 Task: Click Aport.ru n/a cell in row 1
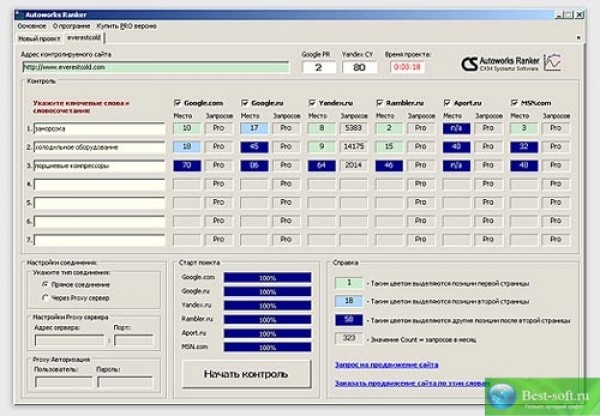pos(457,128)
